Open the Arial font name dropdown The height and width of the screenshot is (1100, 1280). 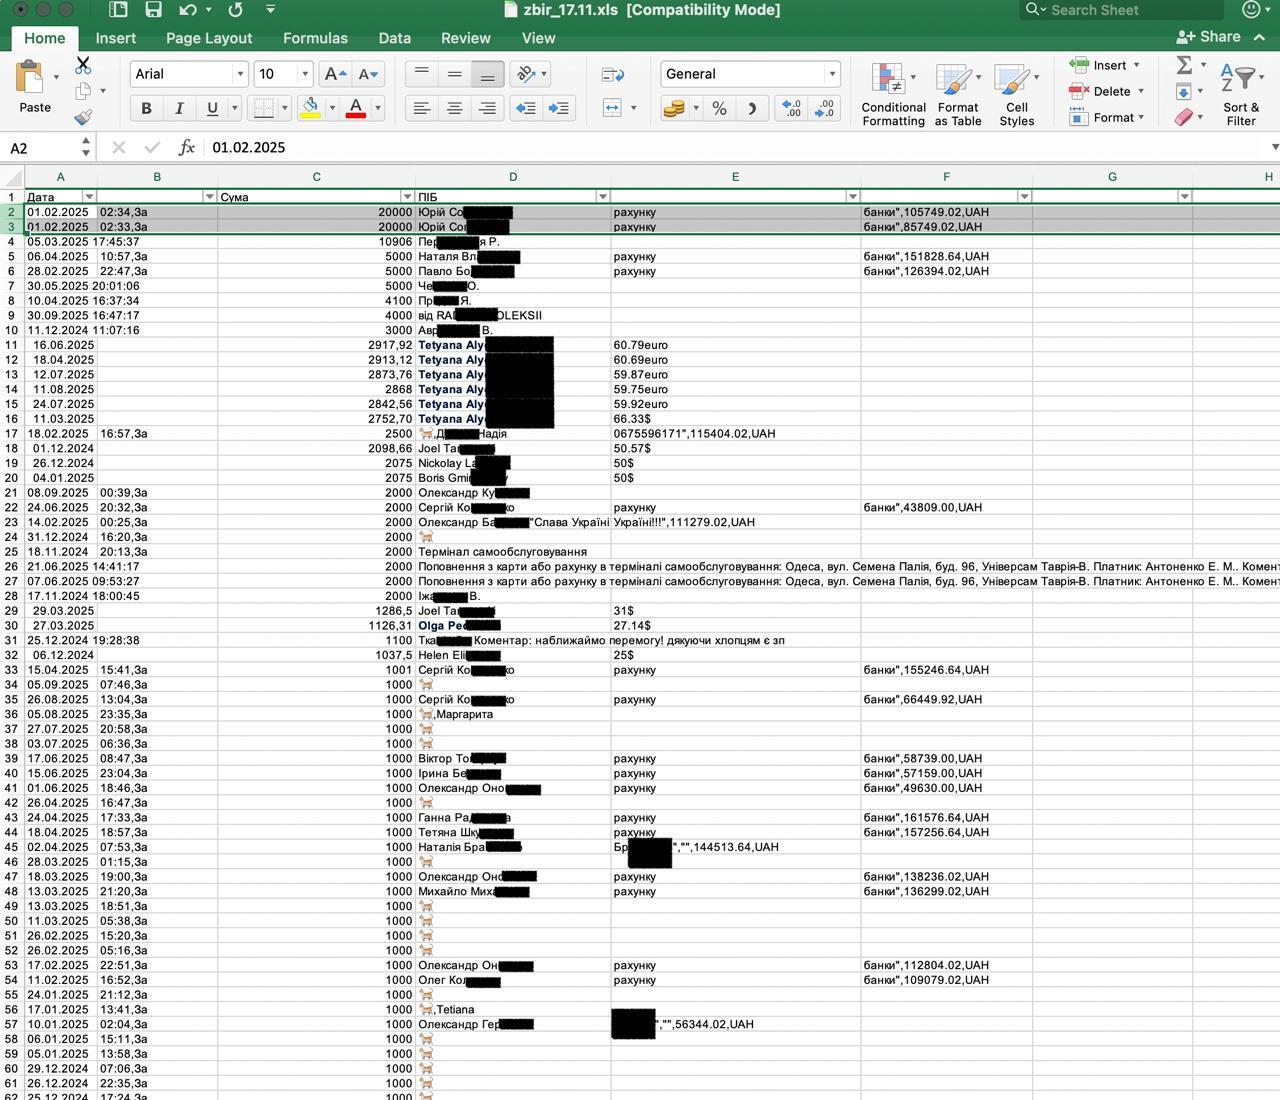240,74
